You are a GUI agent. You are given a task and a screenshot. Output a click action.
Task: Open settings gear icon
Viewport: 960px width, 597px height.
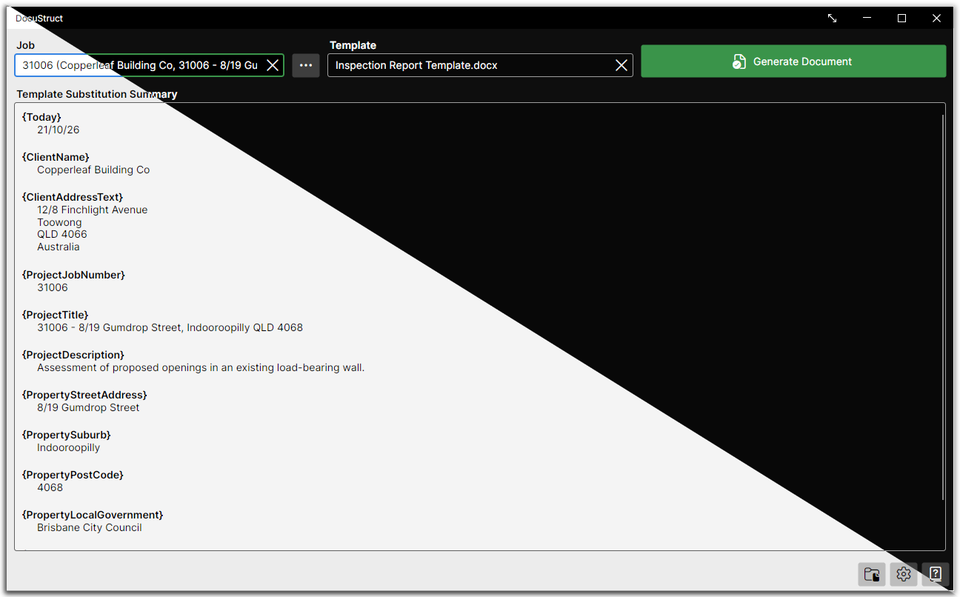pyautogui.click(x=903, y=574)
